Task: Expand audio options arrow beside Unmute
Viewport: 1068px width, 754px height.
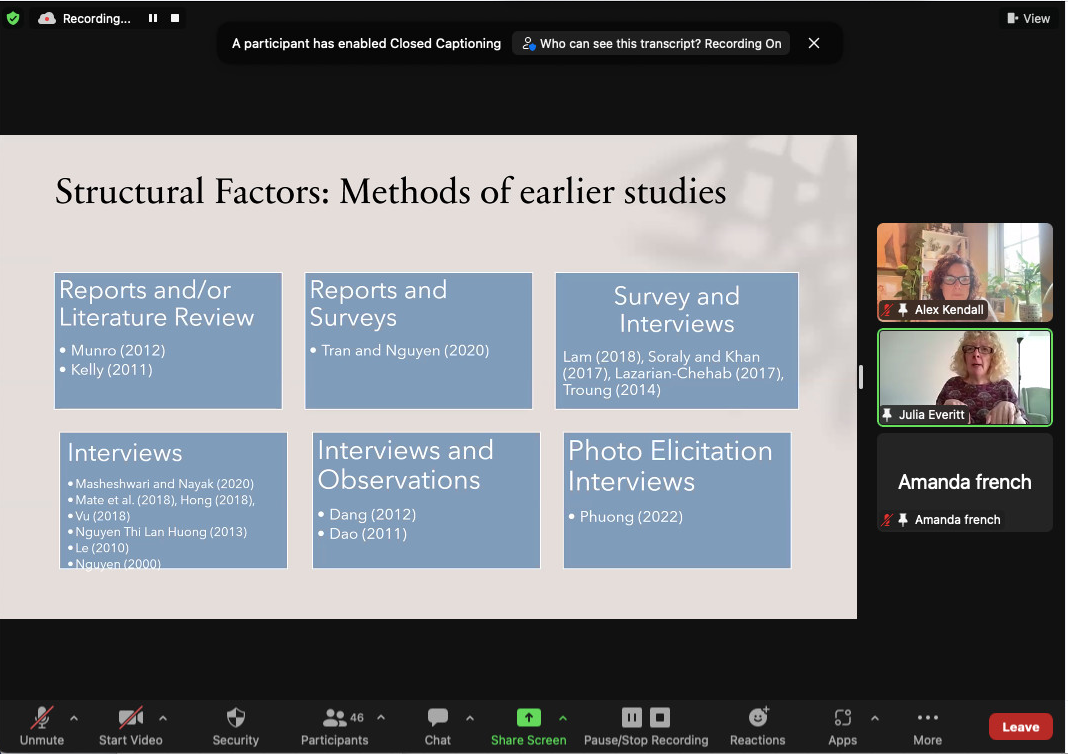Action: pos(73,718)
